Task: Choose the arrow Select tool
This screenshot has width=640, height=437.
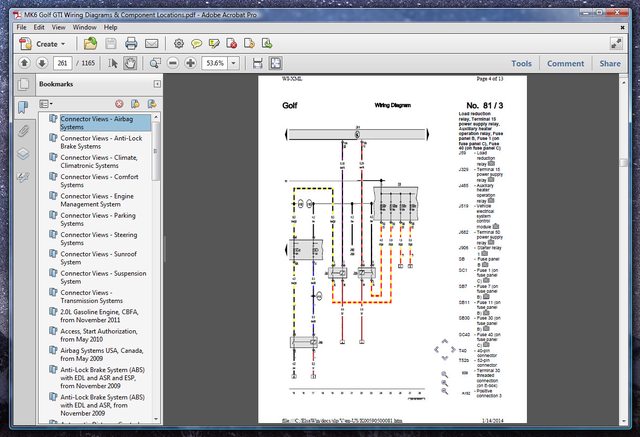Action: pos(112,63)
